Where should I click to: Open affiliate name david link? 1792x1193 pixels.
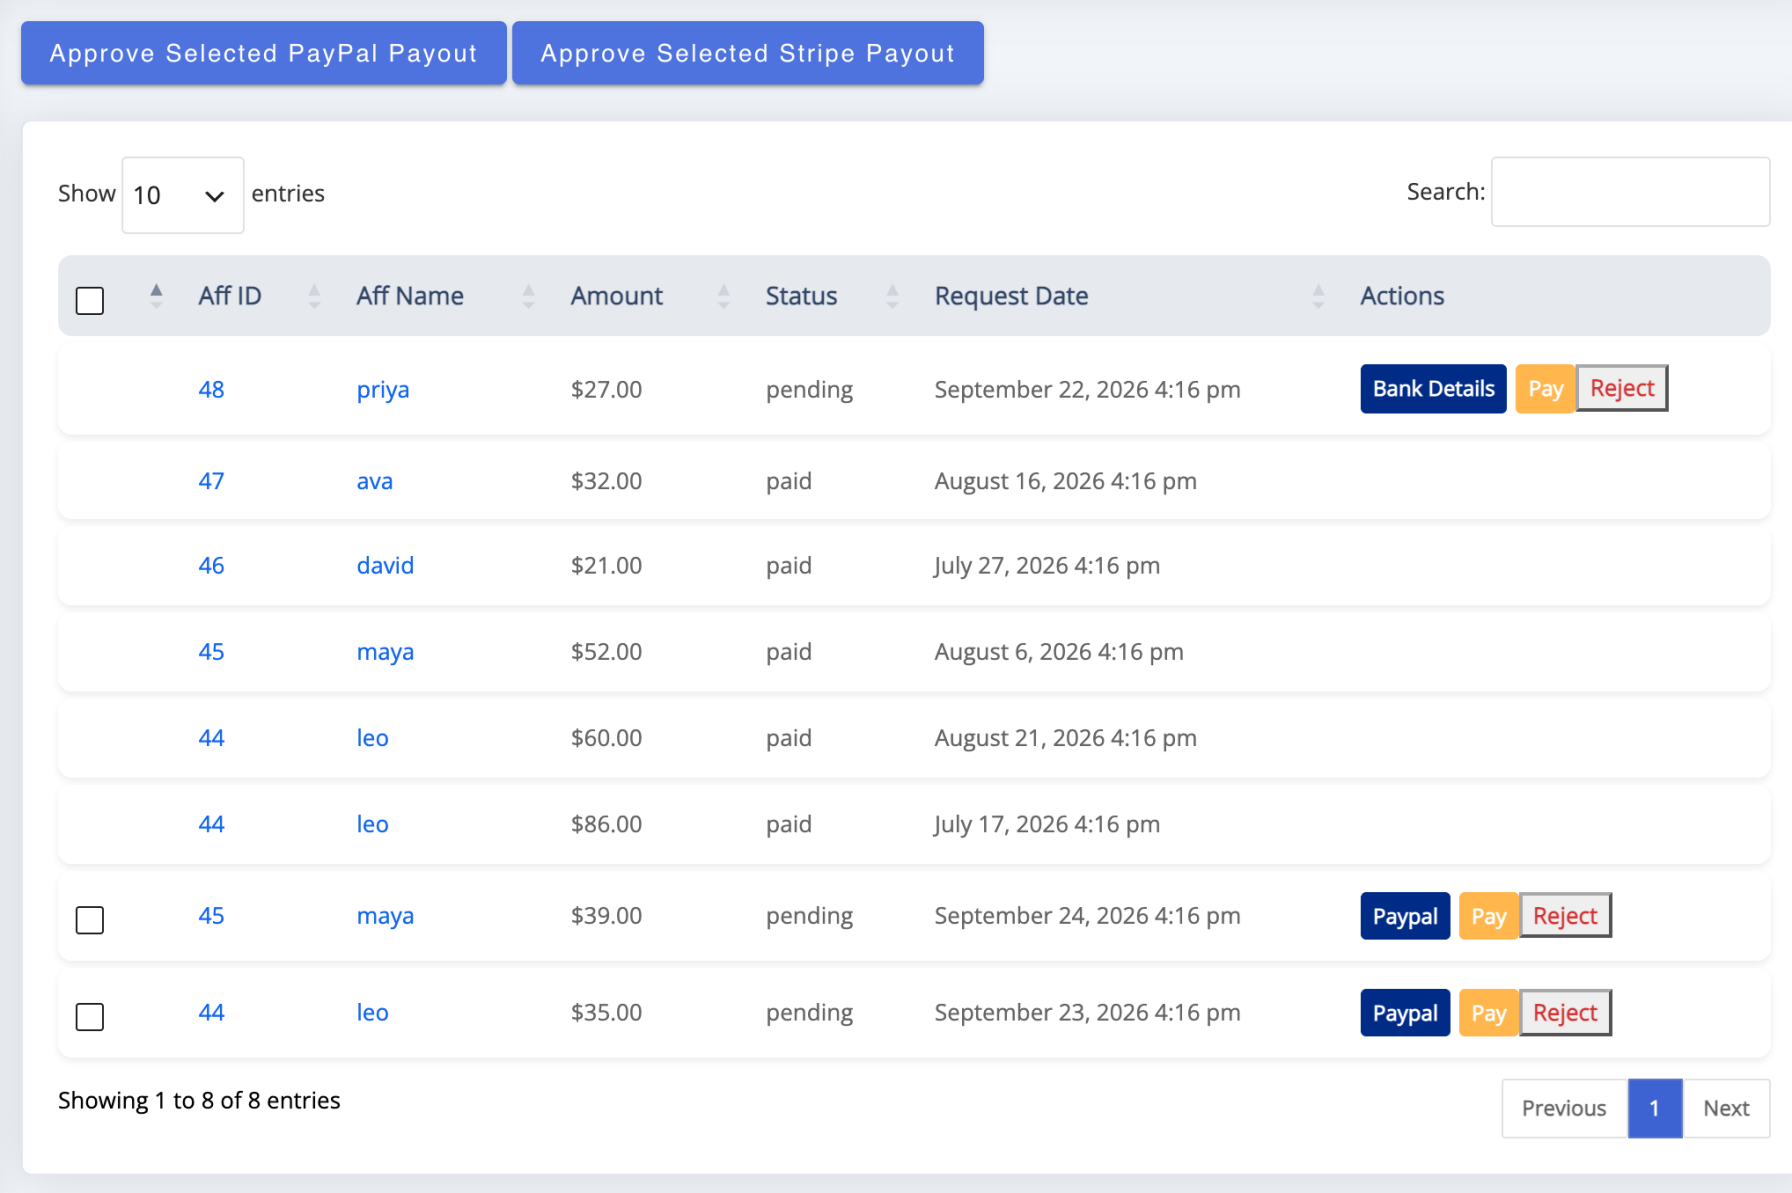pyautogui.click(x=385, y=565)
